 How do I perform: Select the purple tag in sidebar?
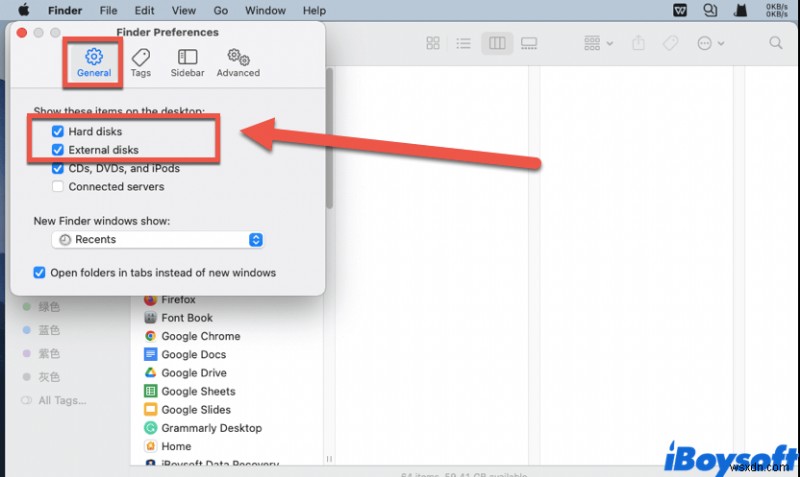42,353
